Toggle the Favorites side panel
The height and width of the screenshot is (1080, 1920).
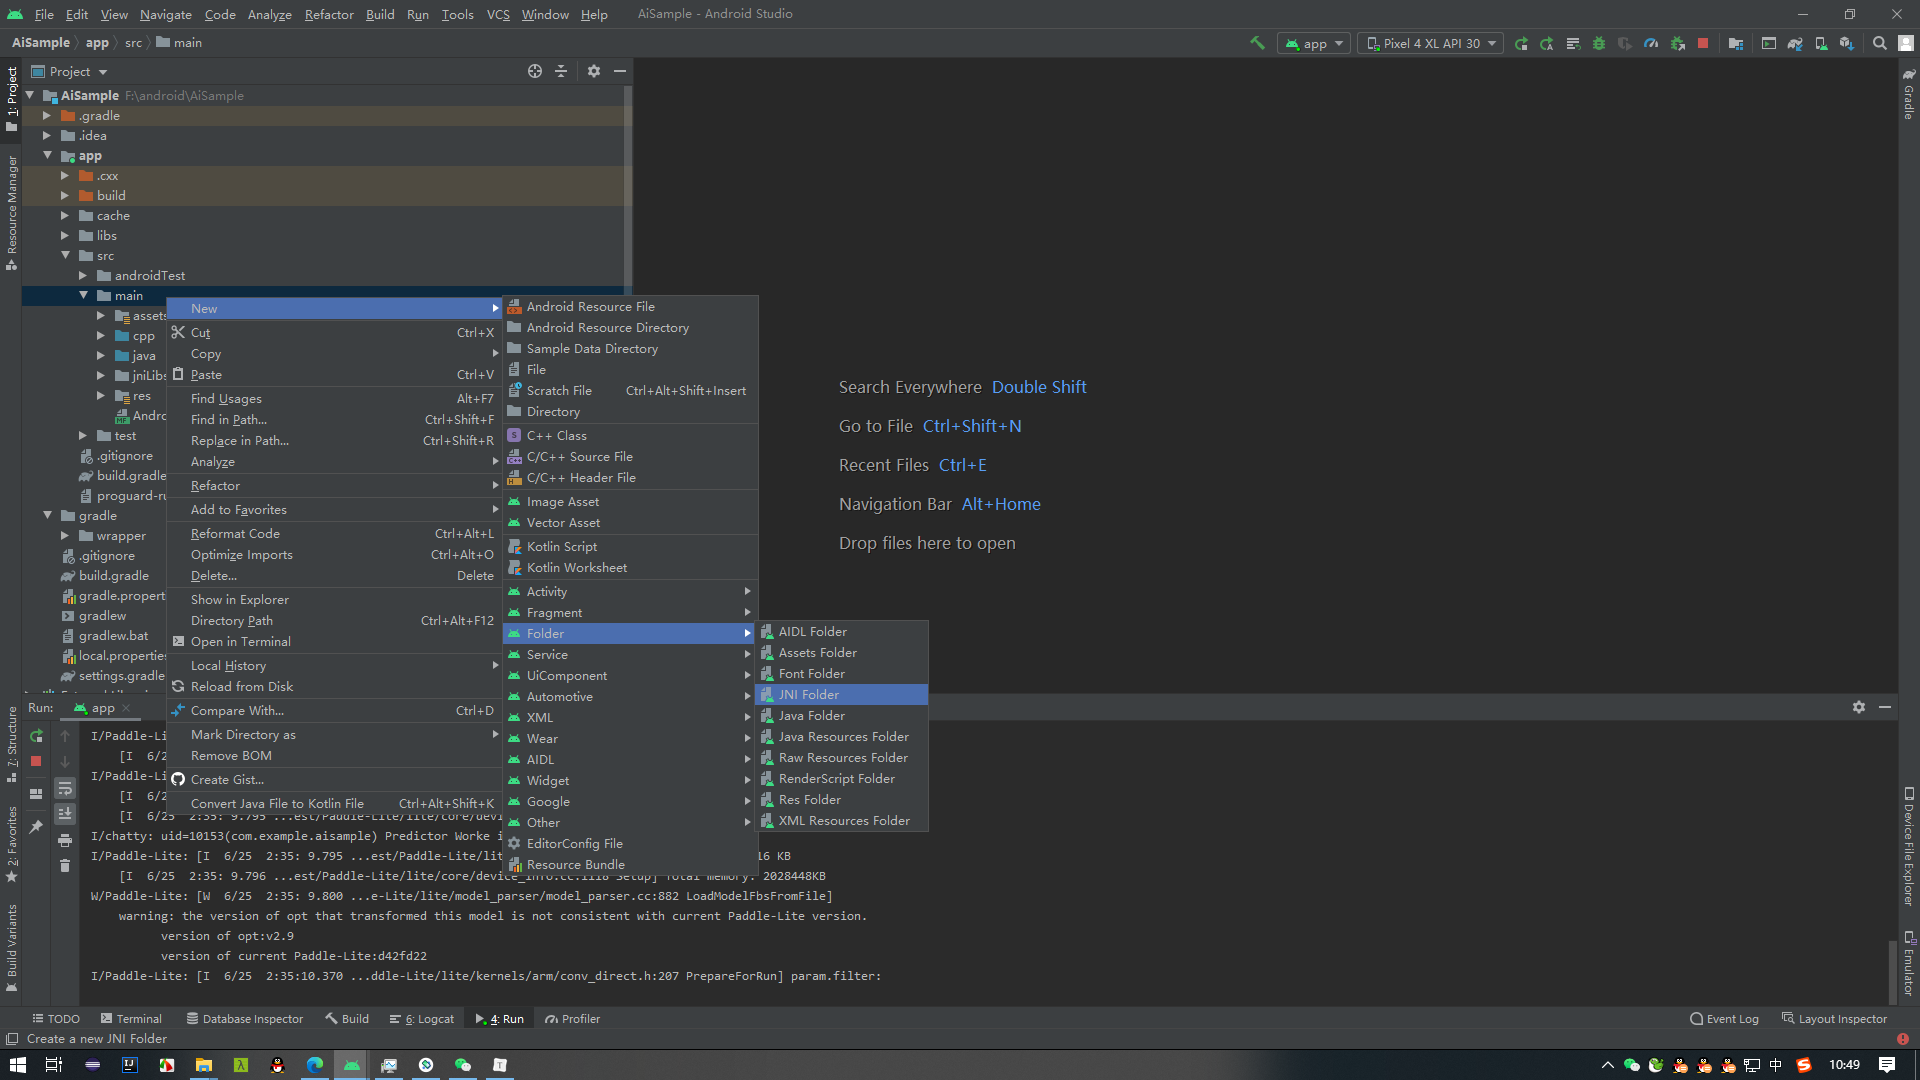point(12,844)
